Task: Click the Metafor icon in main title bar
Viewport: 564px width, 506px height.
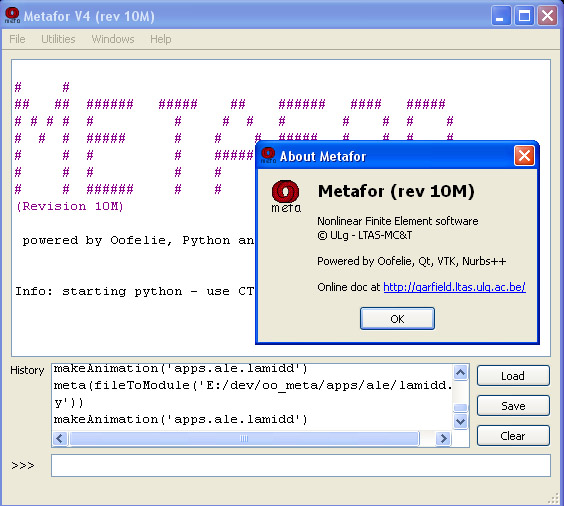Action: click(x=12, y=16)
